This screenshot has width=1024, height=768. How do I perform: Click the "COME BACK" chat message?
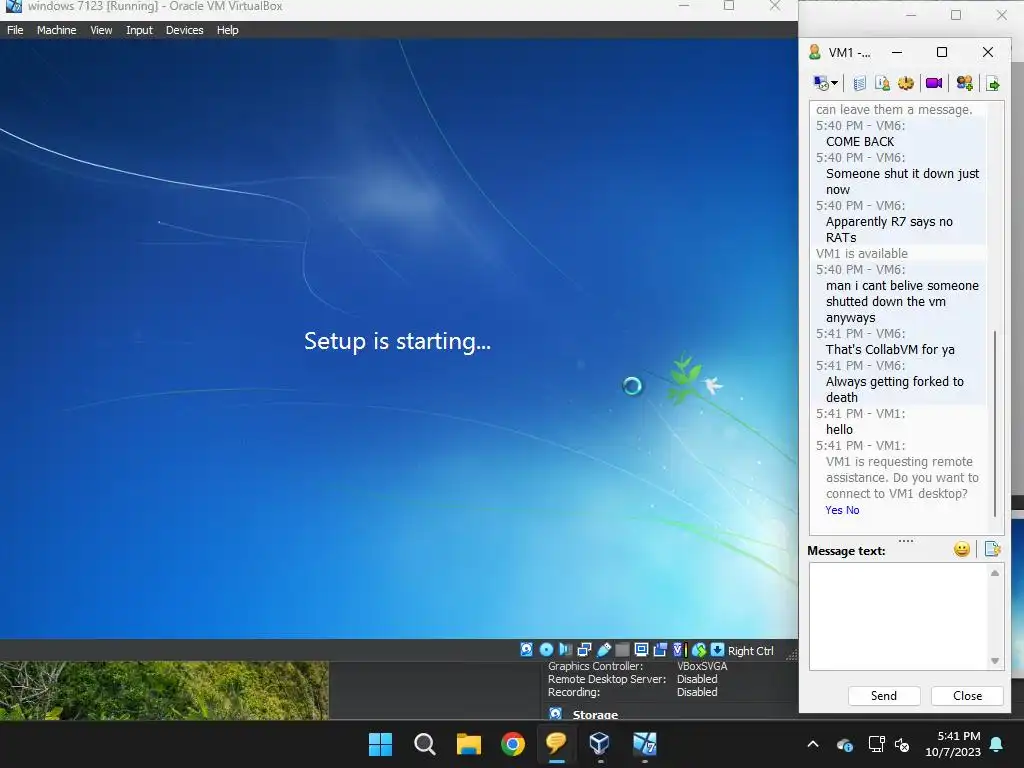(859, 142)
